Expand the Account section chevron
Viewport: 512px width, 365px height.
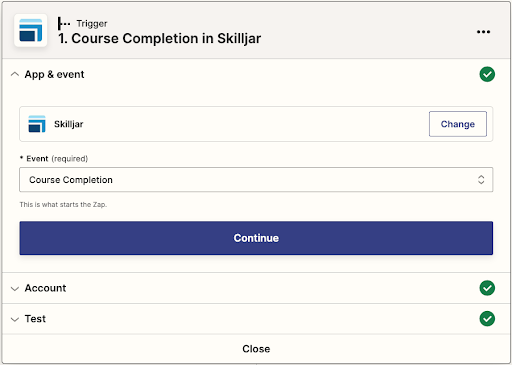coord(15,289)
